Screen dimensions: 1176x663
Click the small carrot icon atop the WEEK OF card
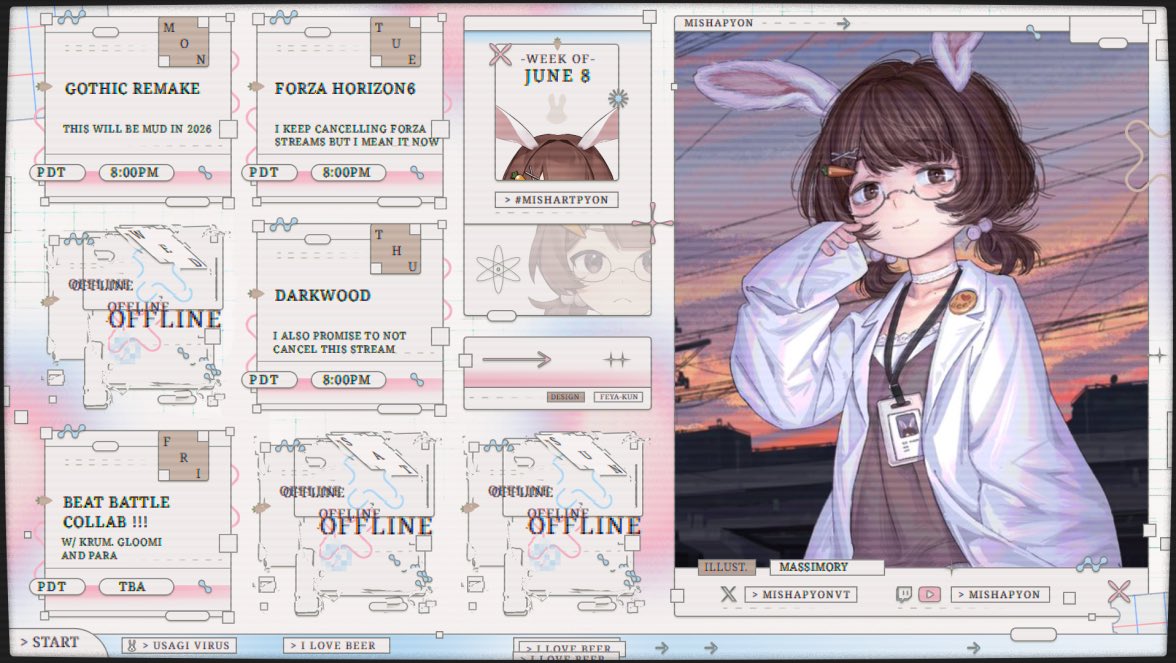(557, 43)
